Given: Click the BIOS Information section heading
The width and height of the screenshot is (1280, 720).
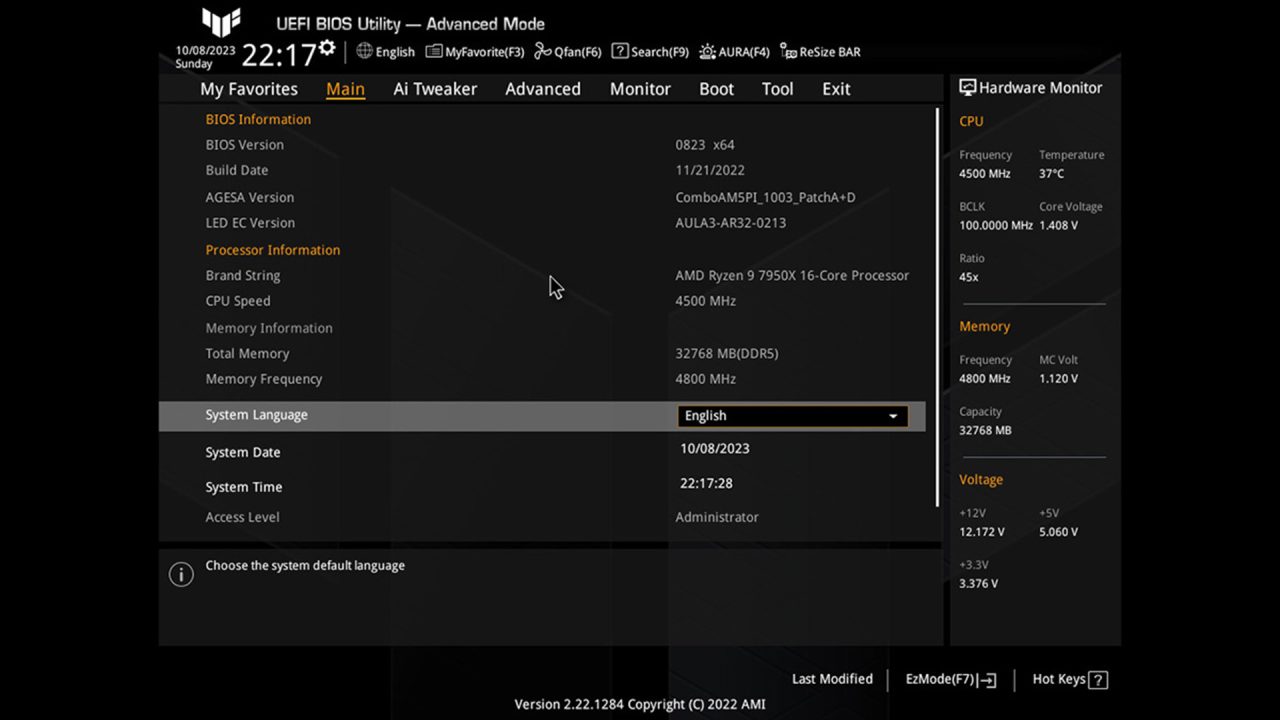Looking at the screenshot, I should [x=258, y=119].
